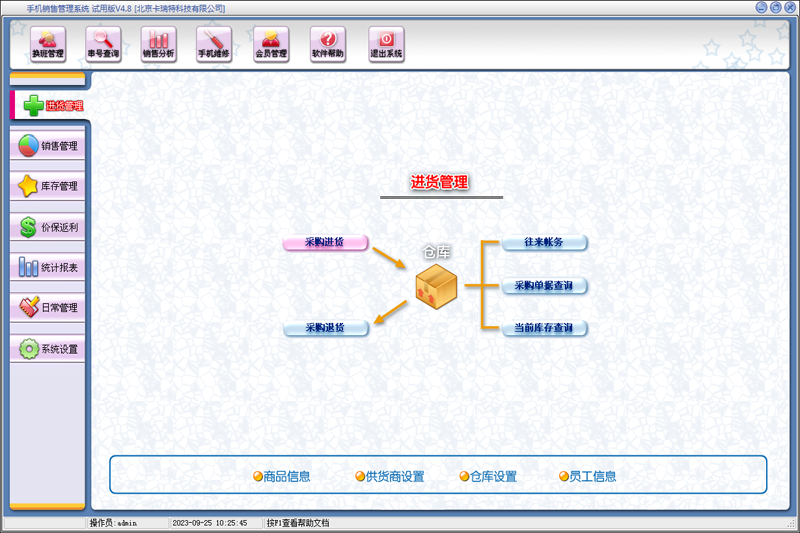800x533 pixels.
Task: Open the 供货商设置 link
Action: coord(390,476)
